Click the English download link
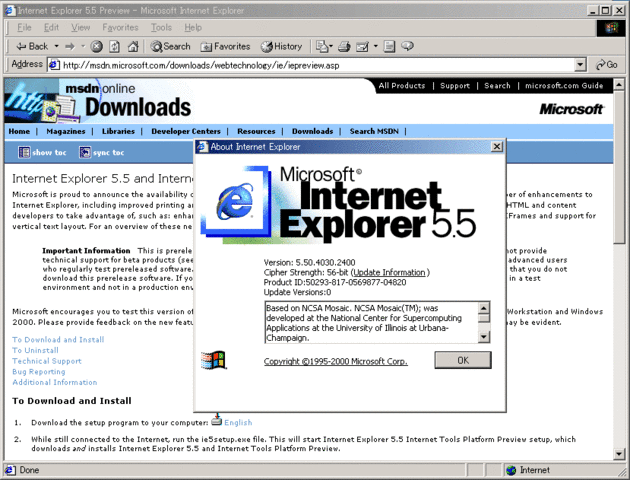Viewport: 630px width, 480px height. [x=238, y=423]
